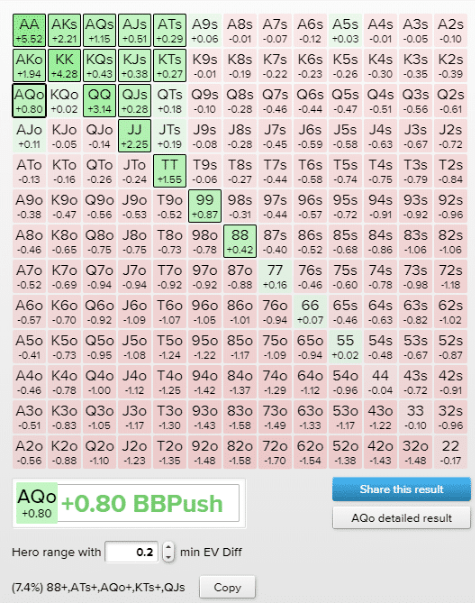Open AQo detailed result
Screen dimensions: 475x603
point(401,518)
